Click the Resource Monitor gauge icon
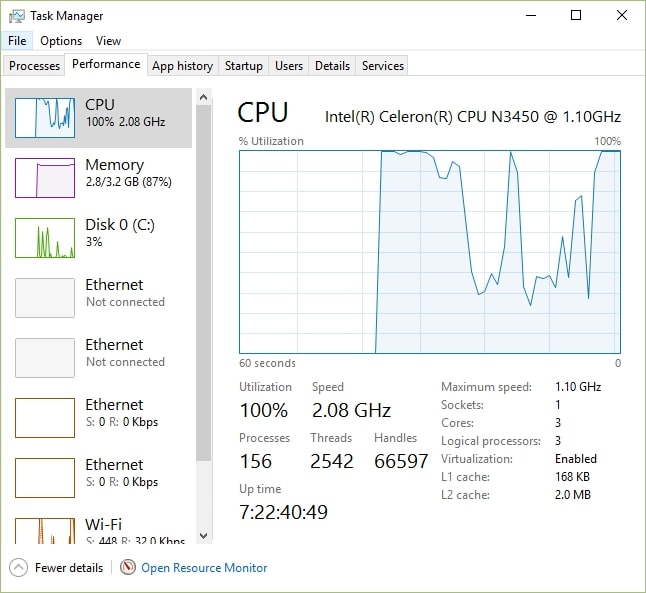This screenshot has height=593, width=646. coord(128,567)
